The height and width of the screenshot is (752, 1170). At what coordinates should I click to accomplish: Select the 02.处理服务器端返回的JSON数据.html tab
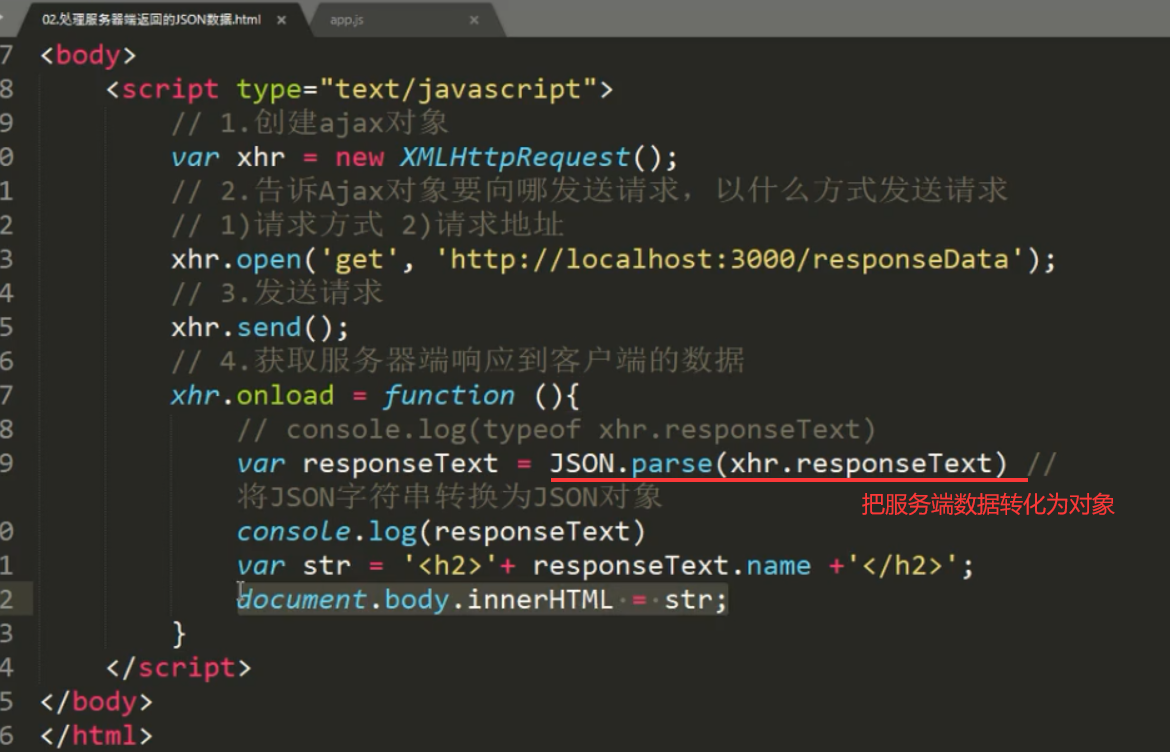(x=151, y=19)
